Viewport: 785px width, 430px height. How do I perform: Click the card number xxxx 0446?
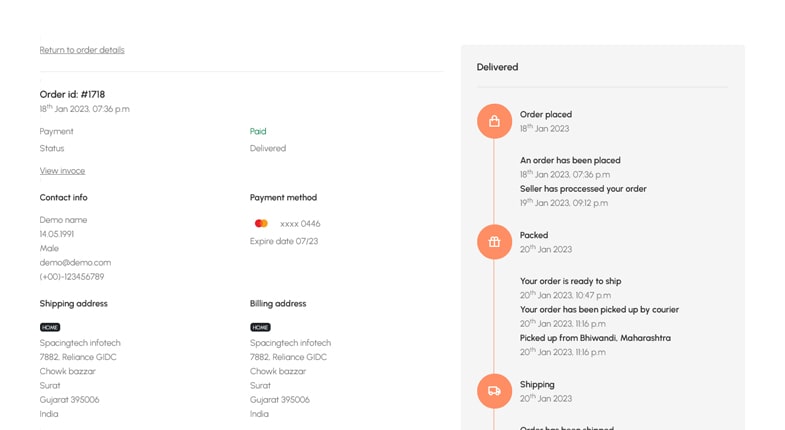300,224
